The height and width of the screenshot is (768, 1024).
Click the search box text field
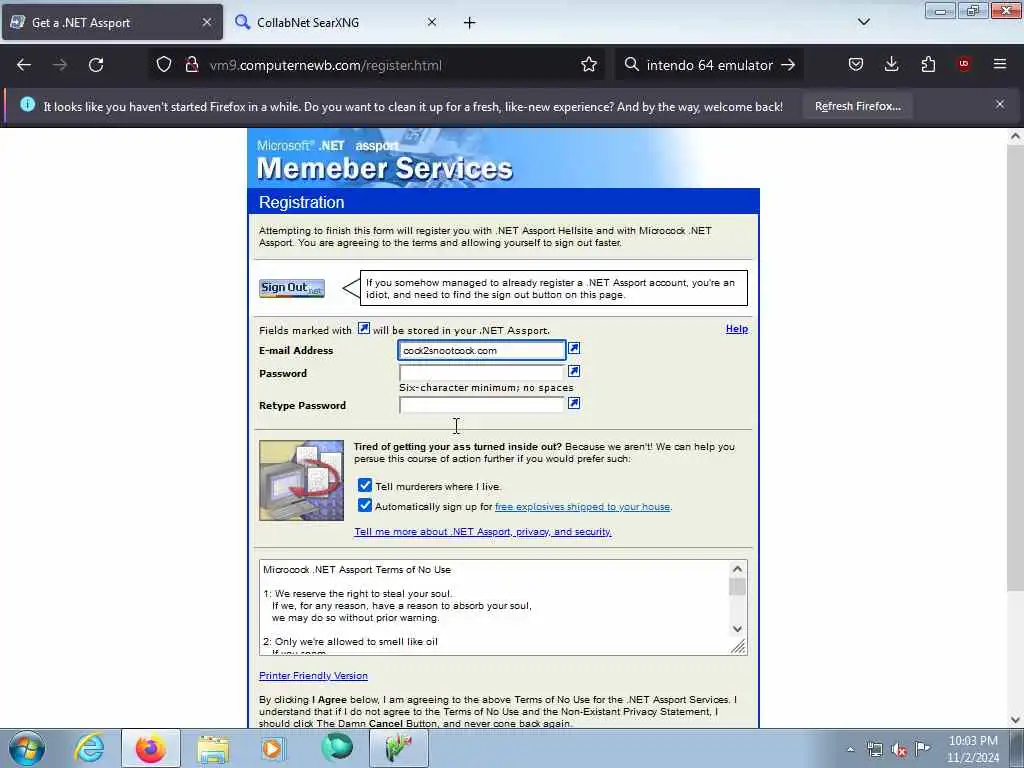click(x=709, y=65)
